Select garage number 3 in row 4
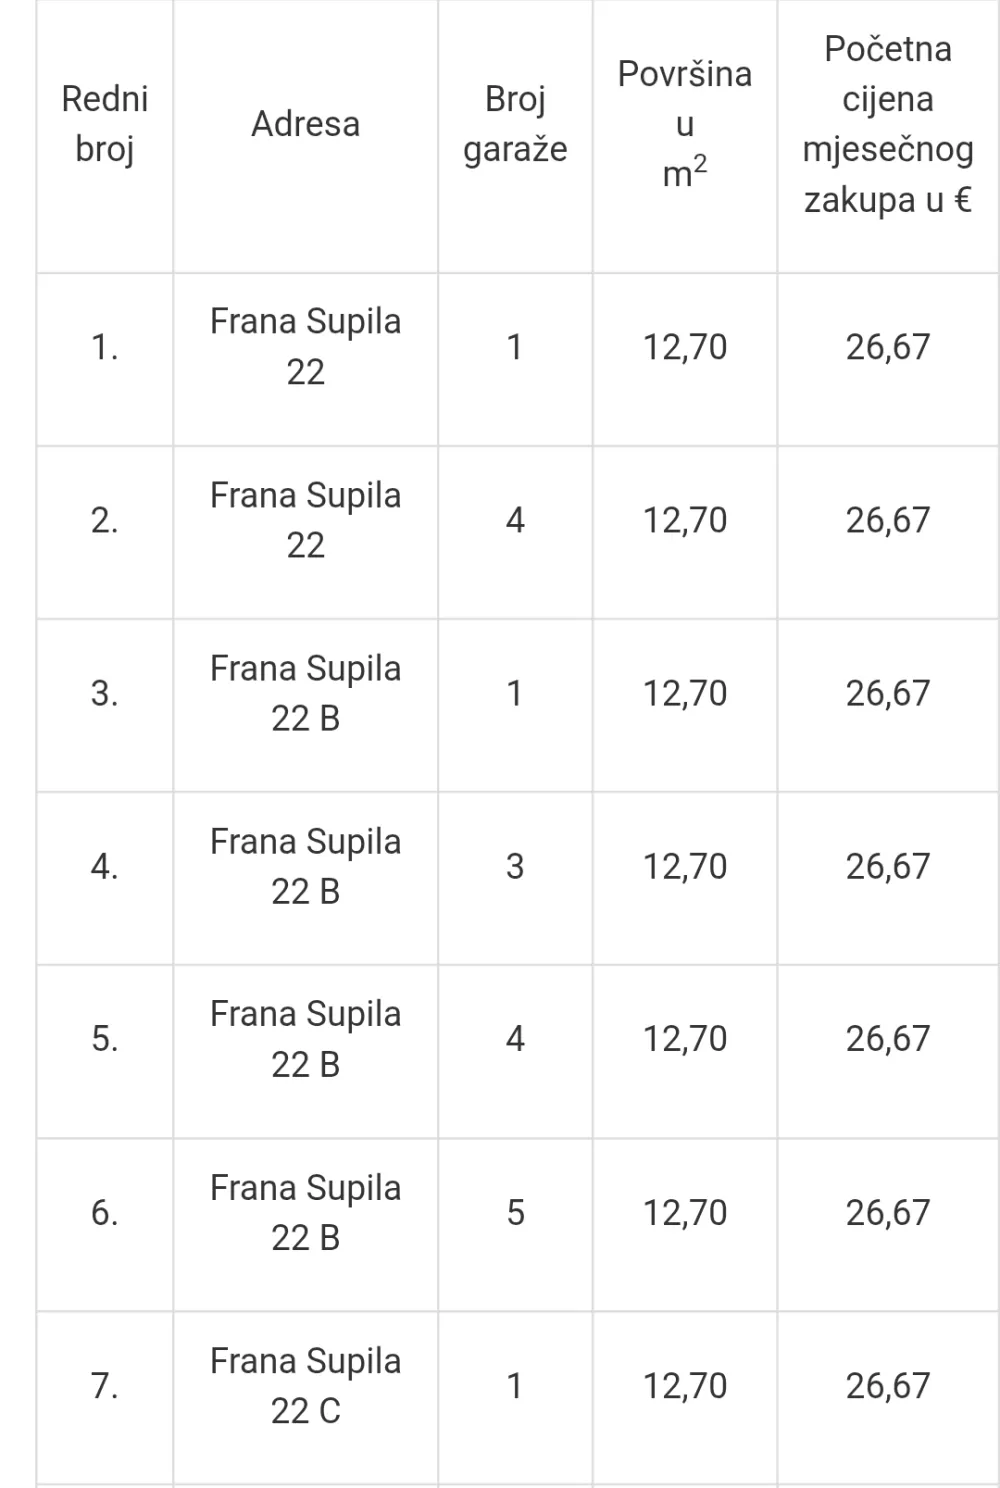The width and height of the screenshot is (1000, 1488). (515, 866)
